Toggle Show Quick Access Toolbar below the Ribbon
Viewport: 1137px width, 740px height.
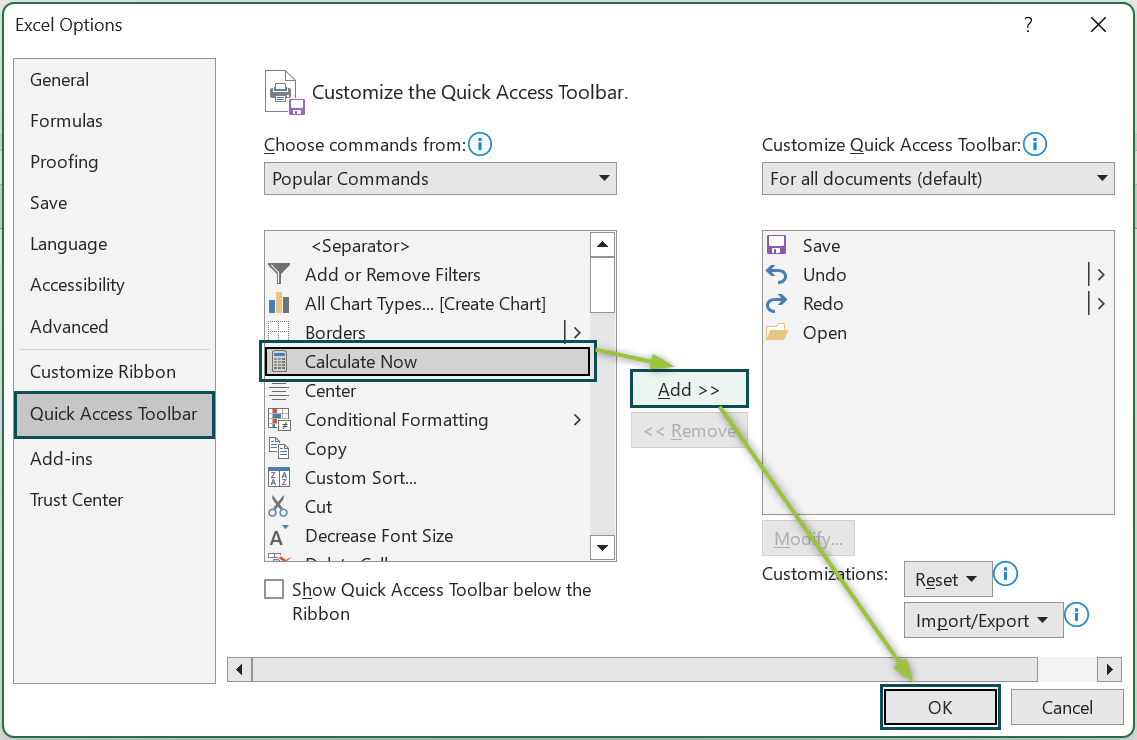(x=274, y=589)
